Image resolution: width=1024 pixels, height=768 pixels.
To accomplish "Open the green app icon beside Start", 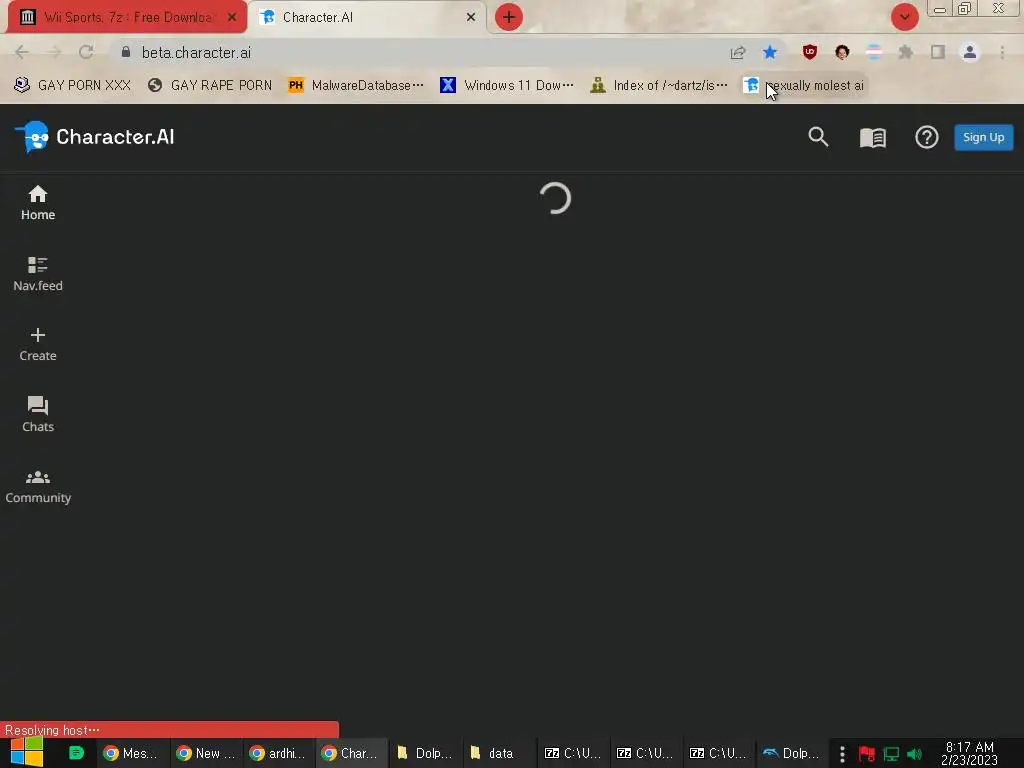I will [76, 753].
